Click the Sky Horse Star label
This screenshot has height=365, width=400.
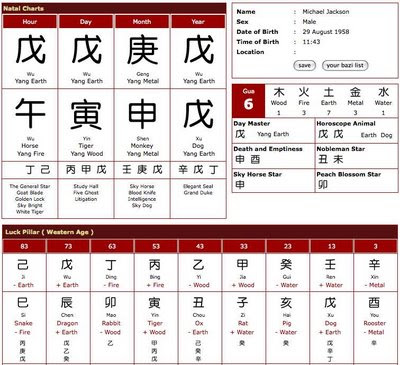coord(258,174)
